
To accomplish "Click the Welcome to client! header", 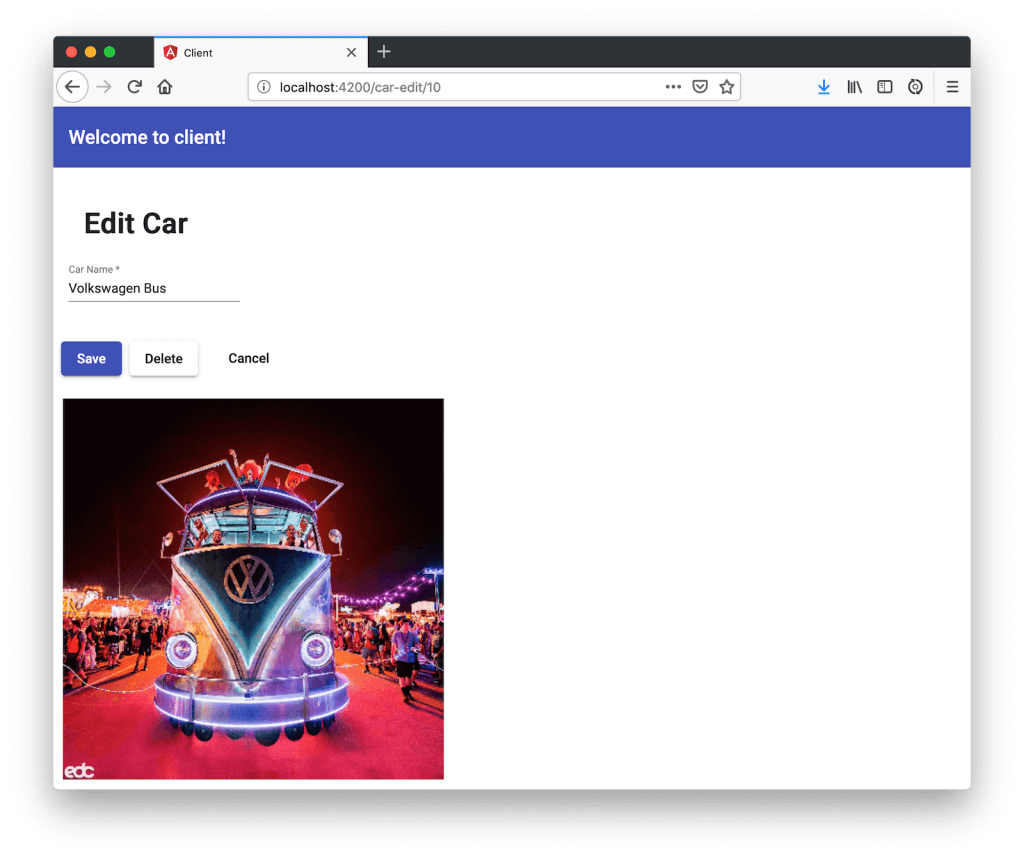I will click(x=147, y=137).
